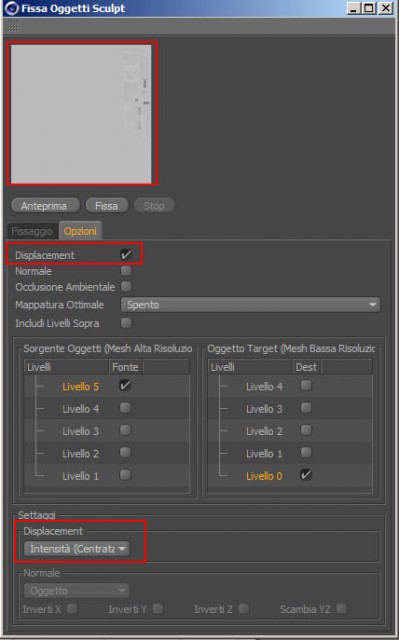The width and height of the screenshot is (399, 640).
Task: Check Dest for target Livello 1
Action: [306, 453]
